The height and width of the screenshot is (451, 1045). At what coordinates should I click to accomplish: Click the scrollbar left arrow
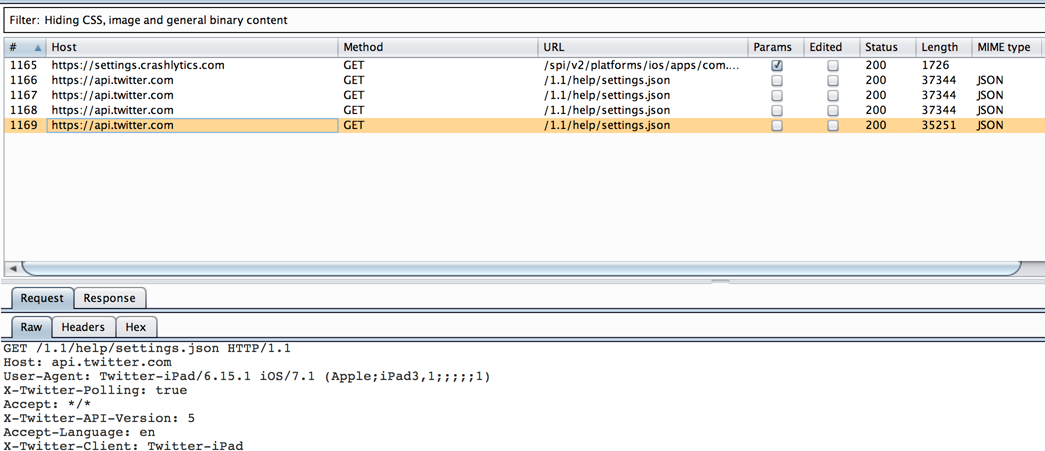click(11, 268)
